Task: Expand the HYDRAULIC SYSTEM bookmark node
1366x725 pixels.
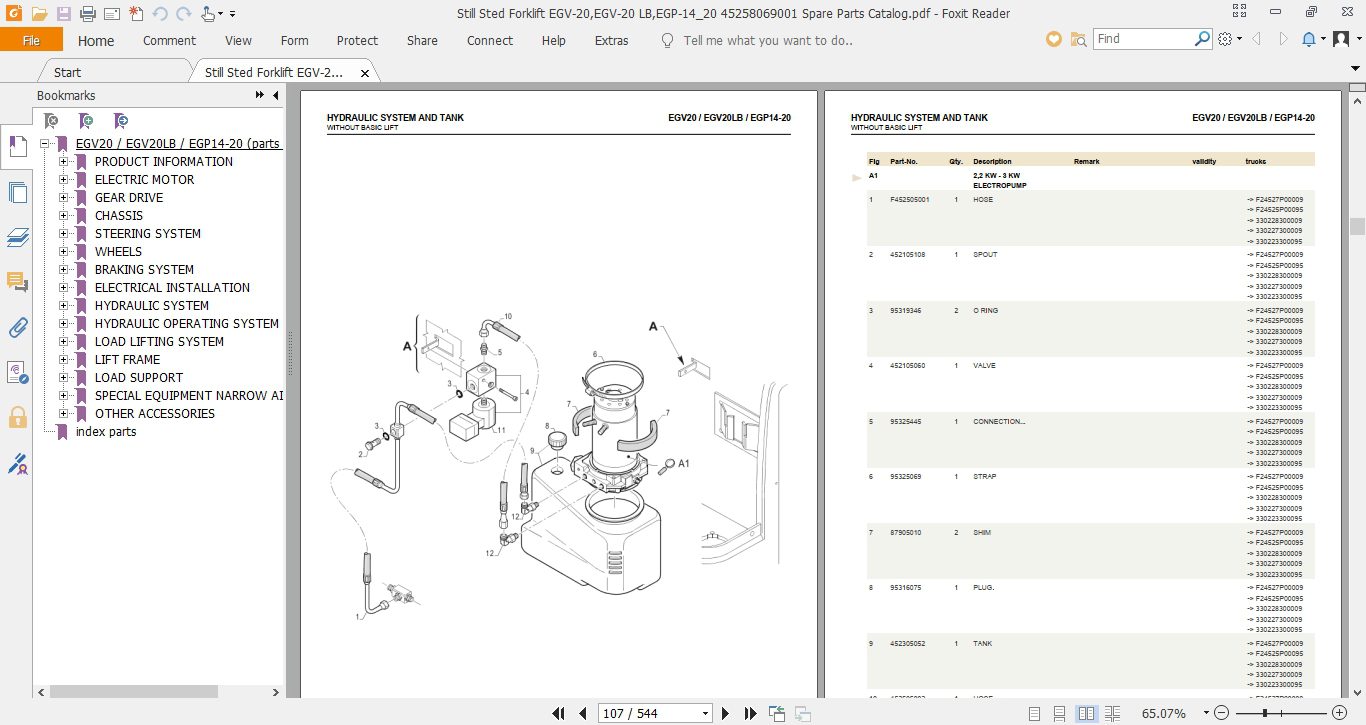Action: (64, 306)
